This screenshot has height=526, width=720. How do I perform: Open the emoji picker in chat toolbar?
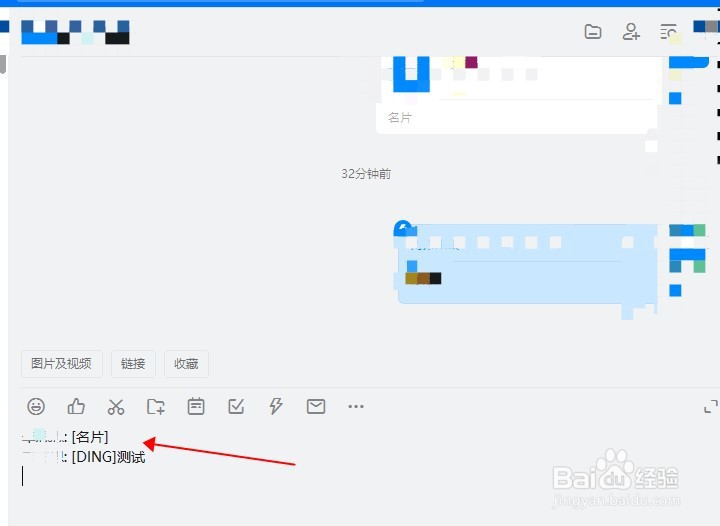(36, 406)
